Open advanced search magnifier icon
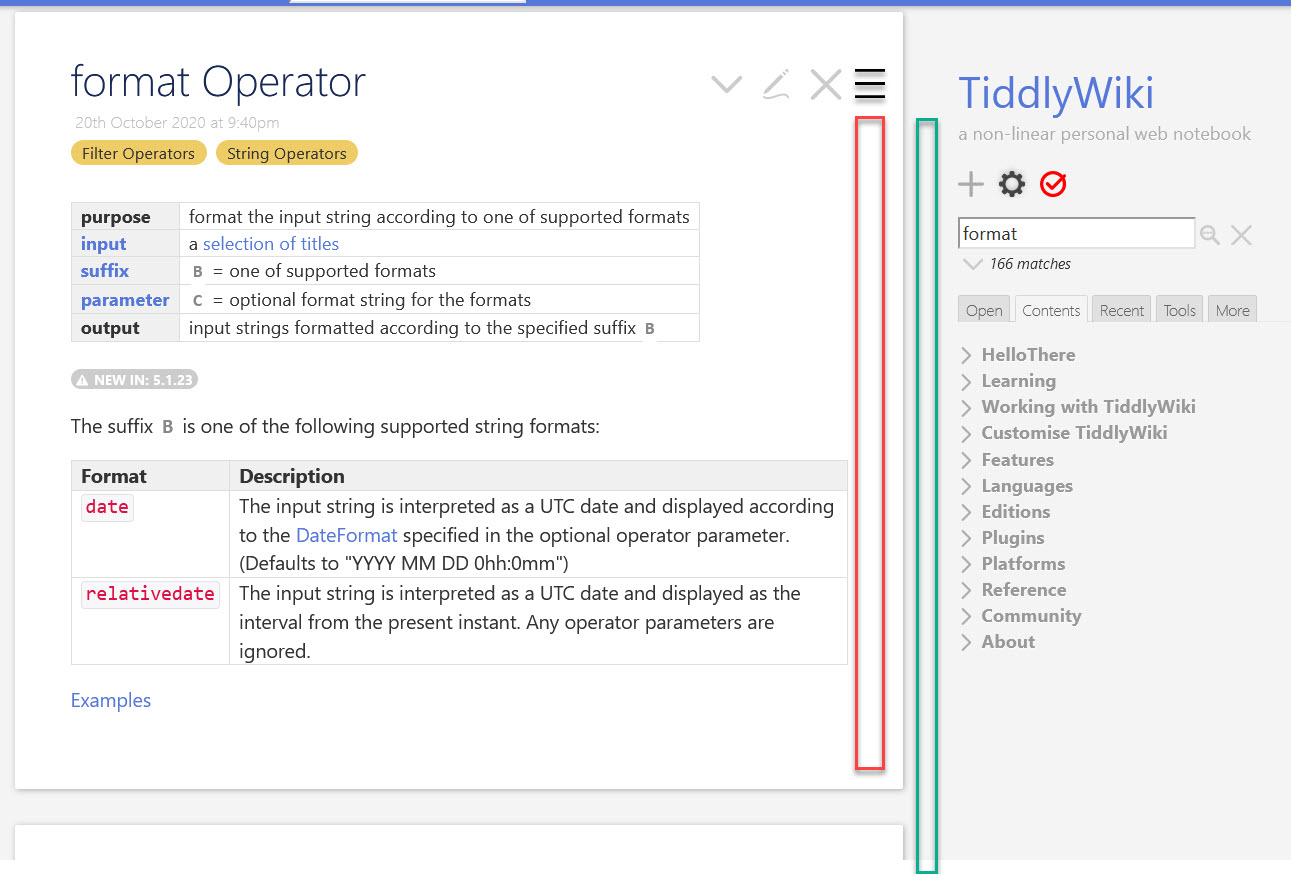This screenshot has width=1291, height=874. (x=1210, y=235)
